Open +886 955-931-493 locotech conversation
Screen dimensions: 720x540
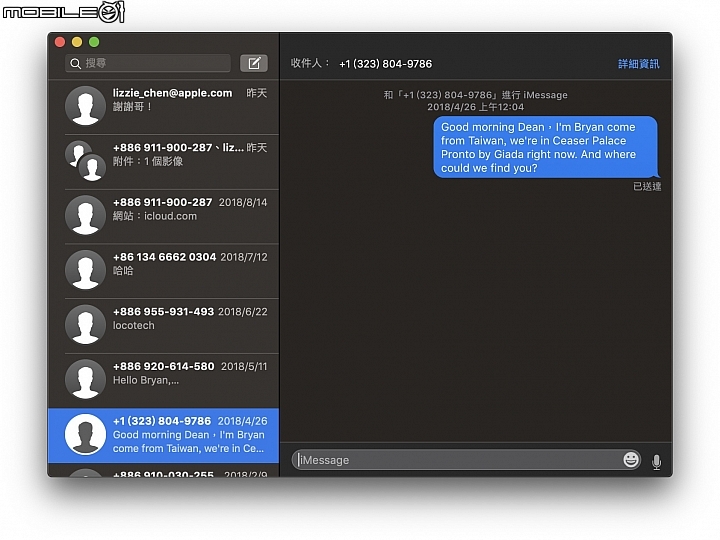pos(163,326)
